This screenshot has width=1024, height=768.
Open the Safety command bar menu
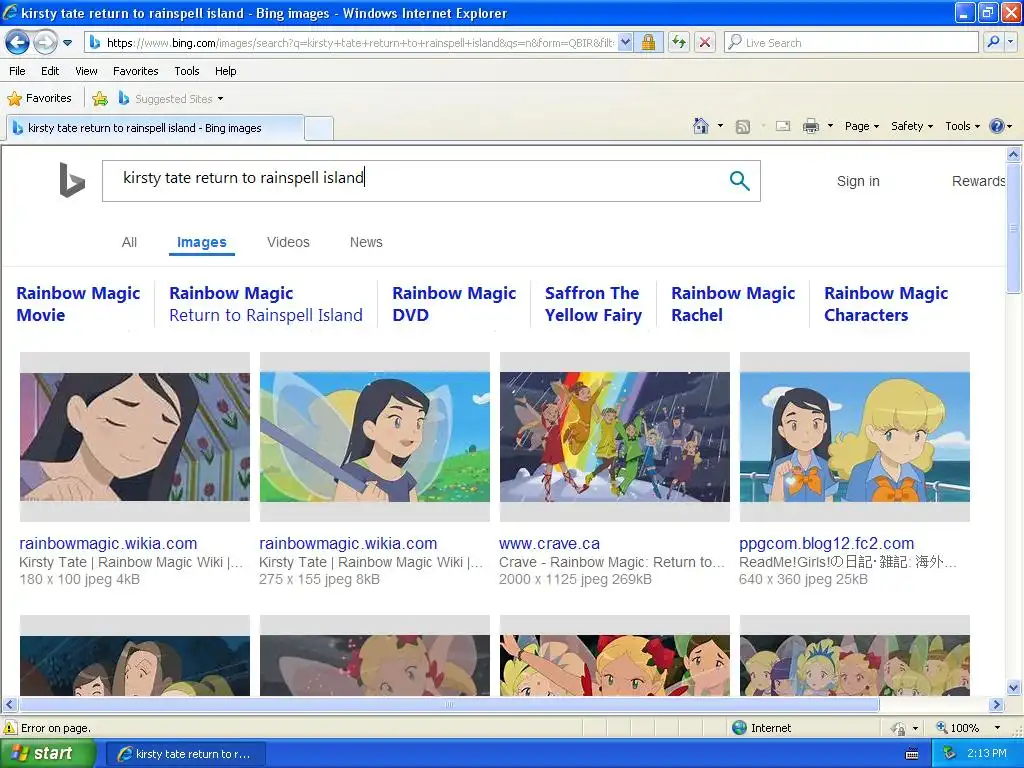tap(912, 127)
